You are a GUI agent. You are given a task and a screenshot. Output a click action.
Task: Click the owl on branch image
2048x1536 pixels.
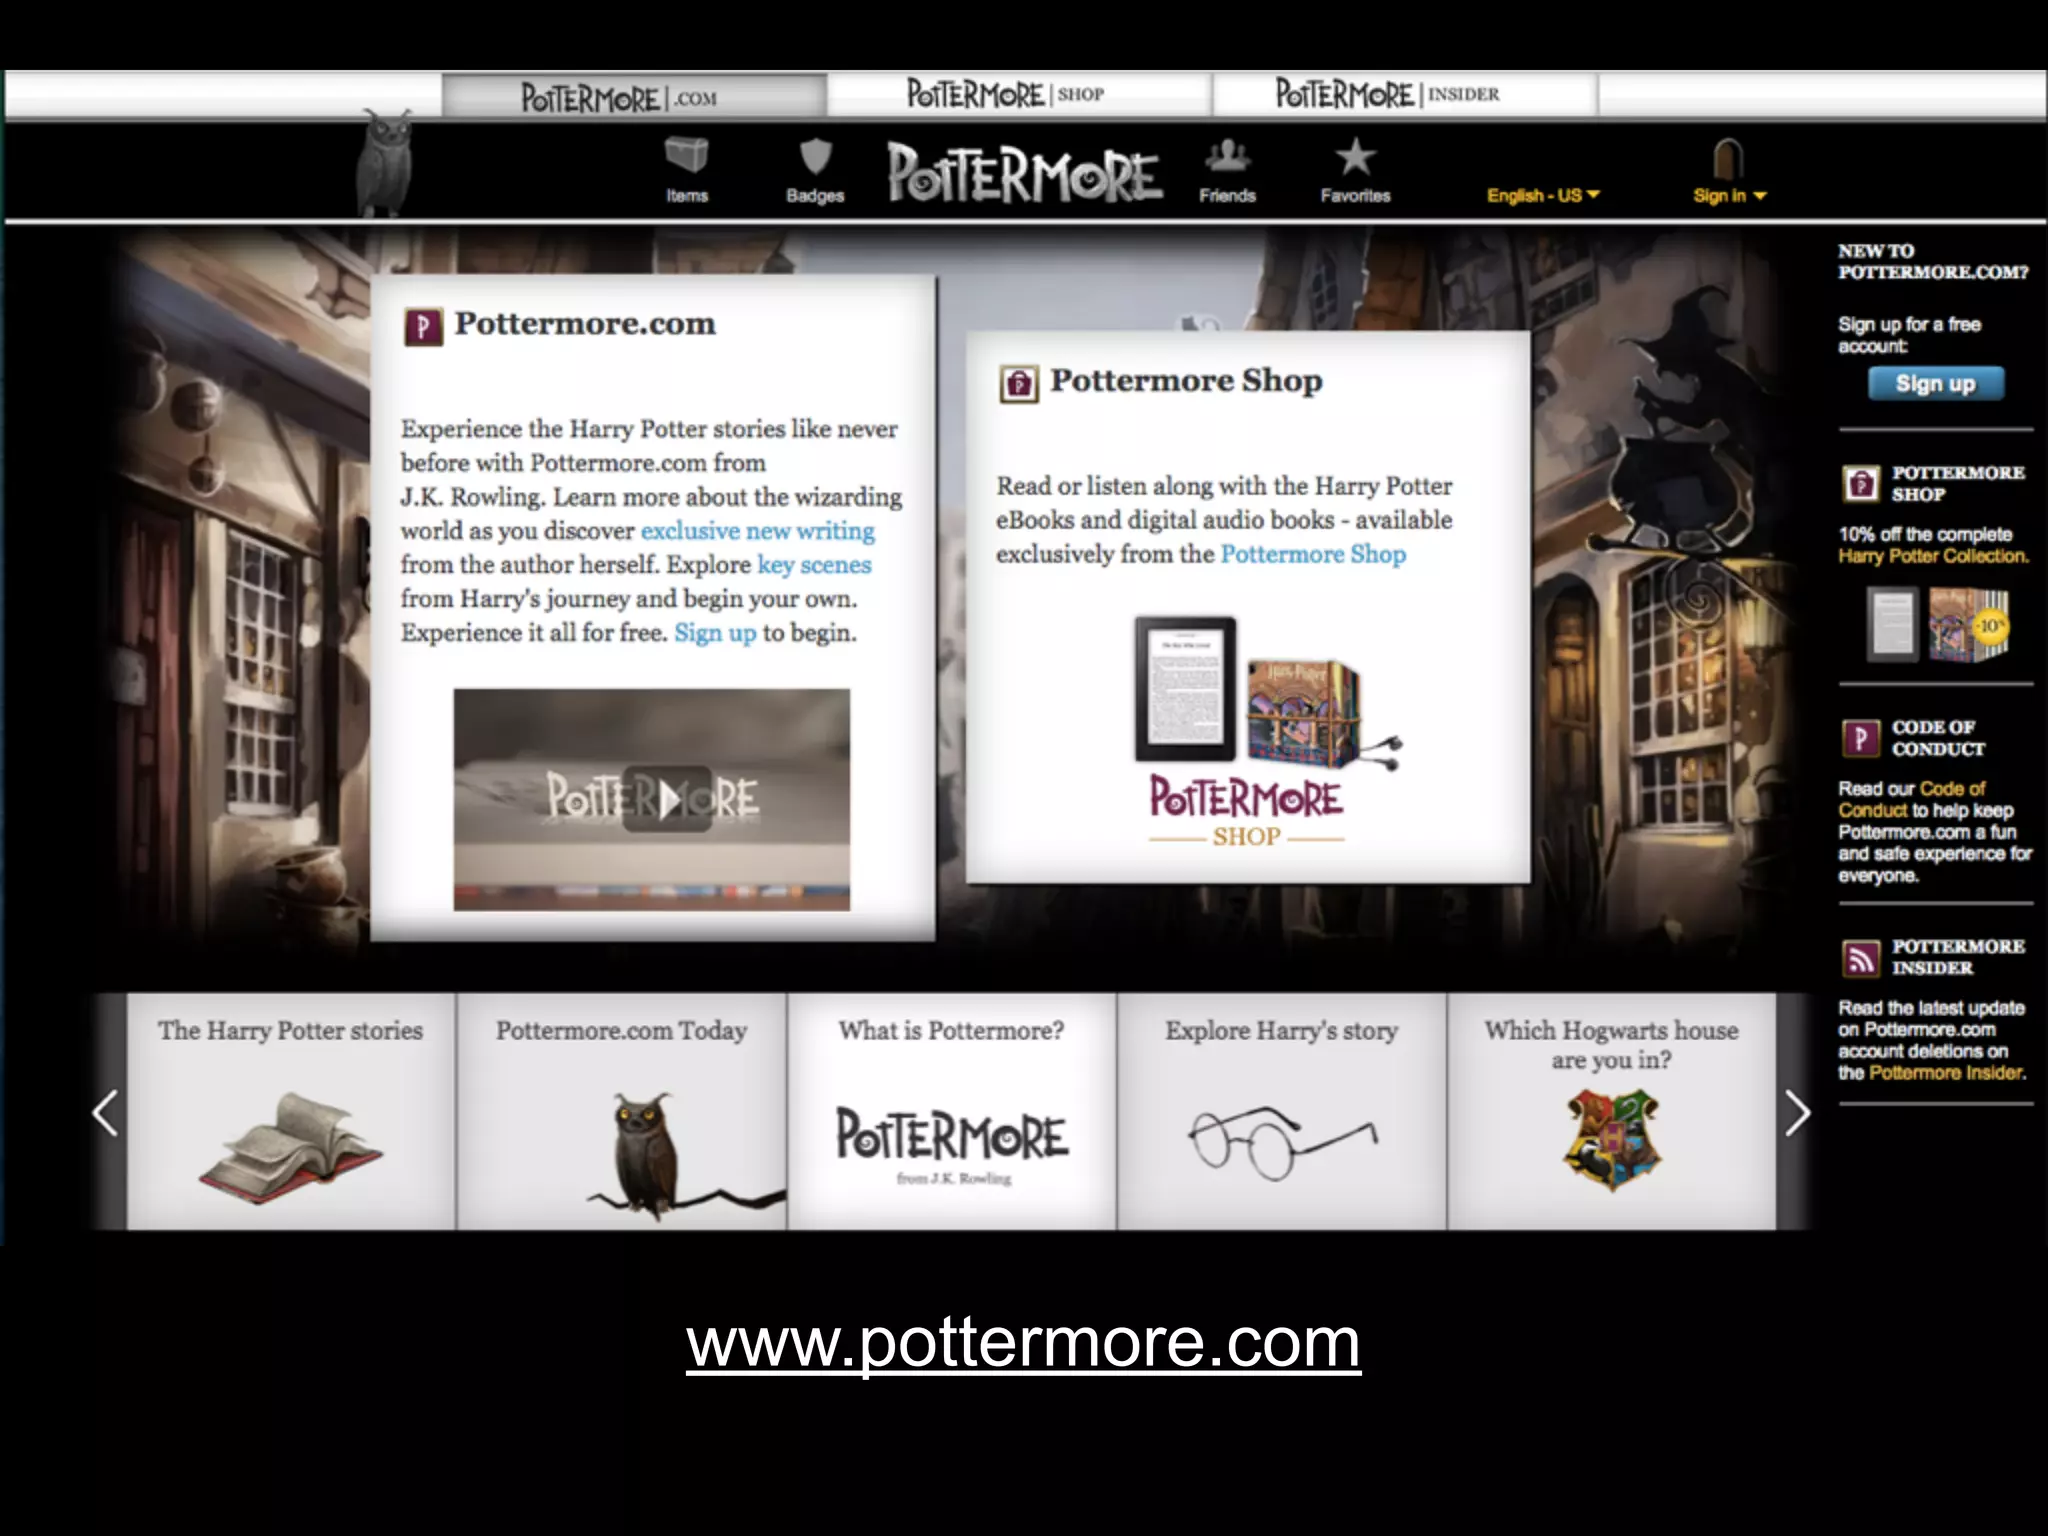tap(685, 1156)
